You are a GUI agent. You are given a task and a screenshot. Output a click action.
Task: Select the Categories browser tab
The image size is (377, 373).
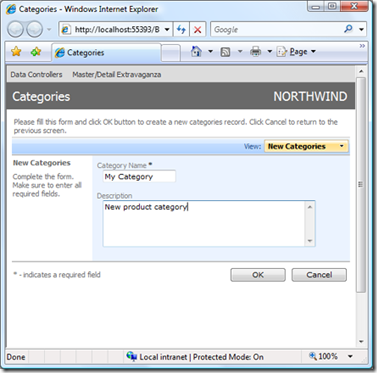[x=106, y=52]
